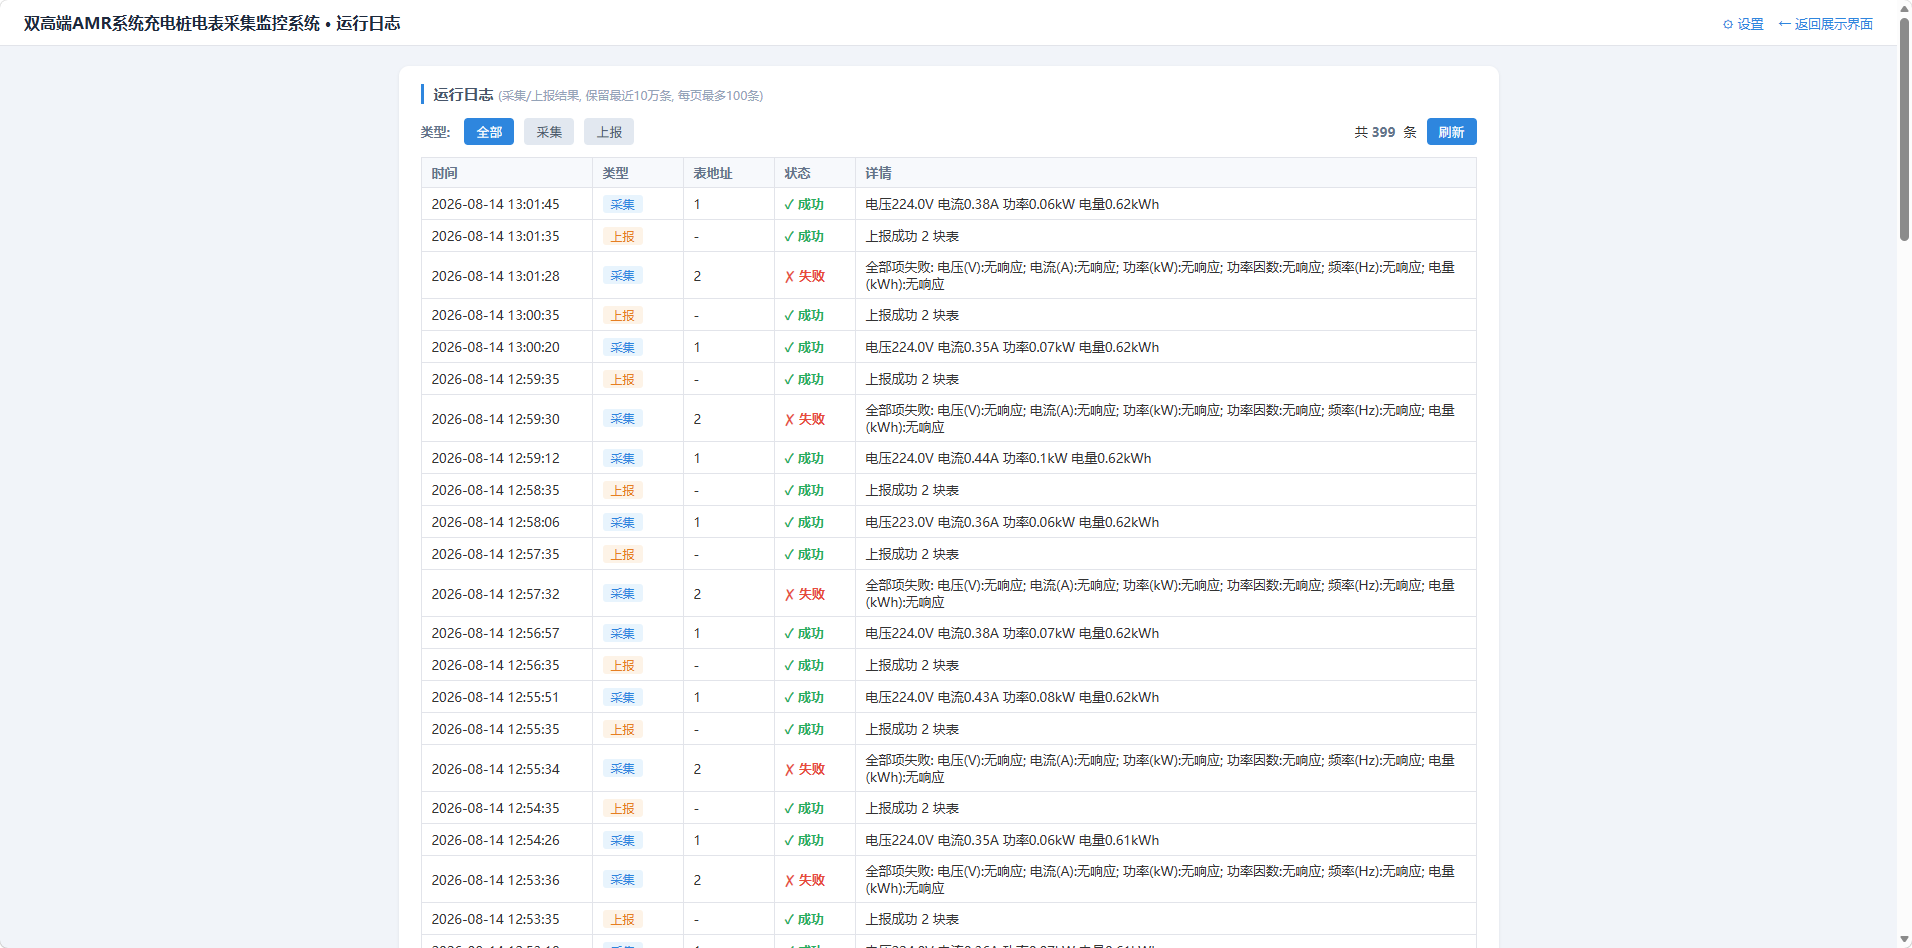Viewport: 1912px width, 948px height.
Task: Click 上报 tag in 13:01:35 row
Action: (622, 236)
